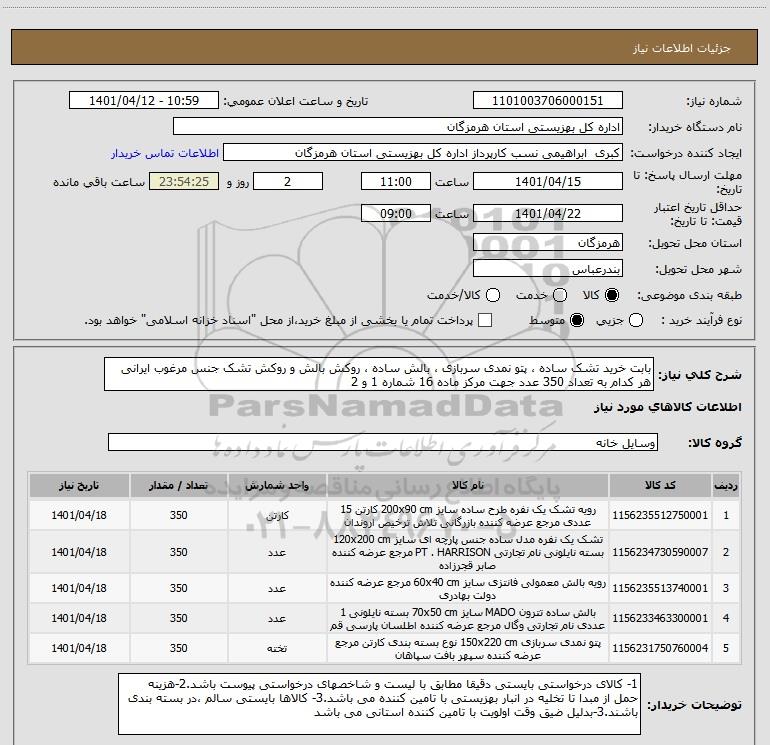Choose the جزیی purchase type radio
The height and width of the screenshot is (745, 770).
pyautogui.click(x=636, y=320)
